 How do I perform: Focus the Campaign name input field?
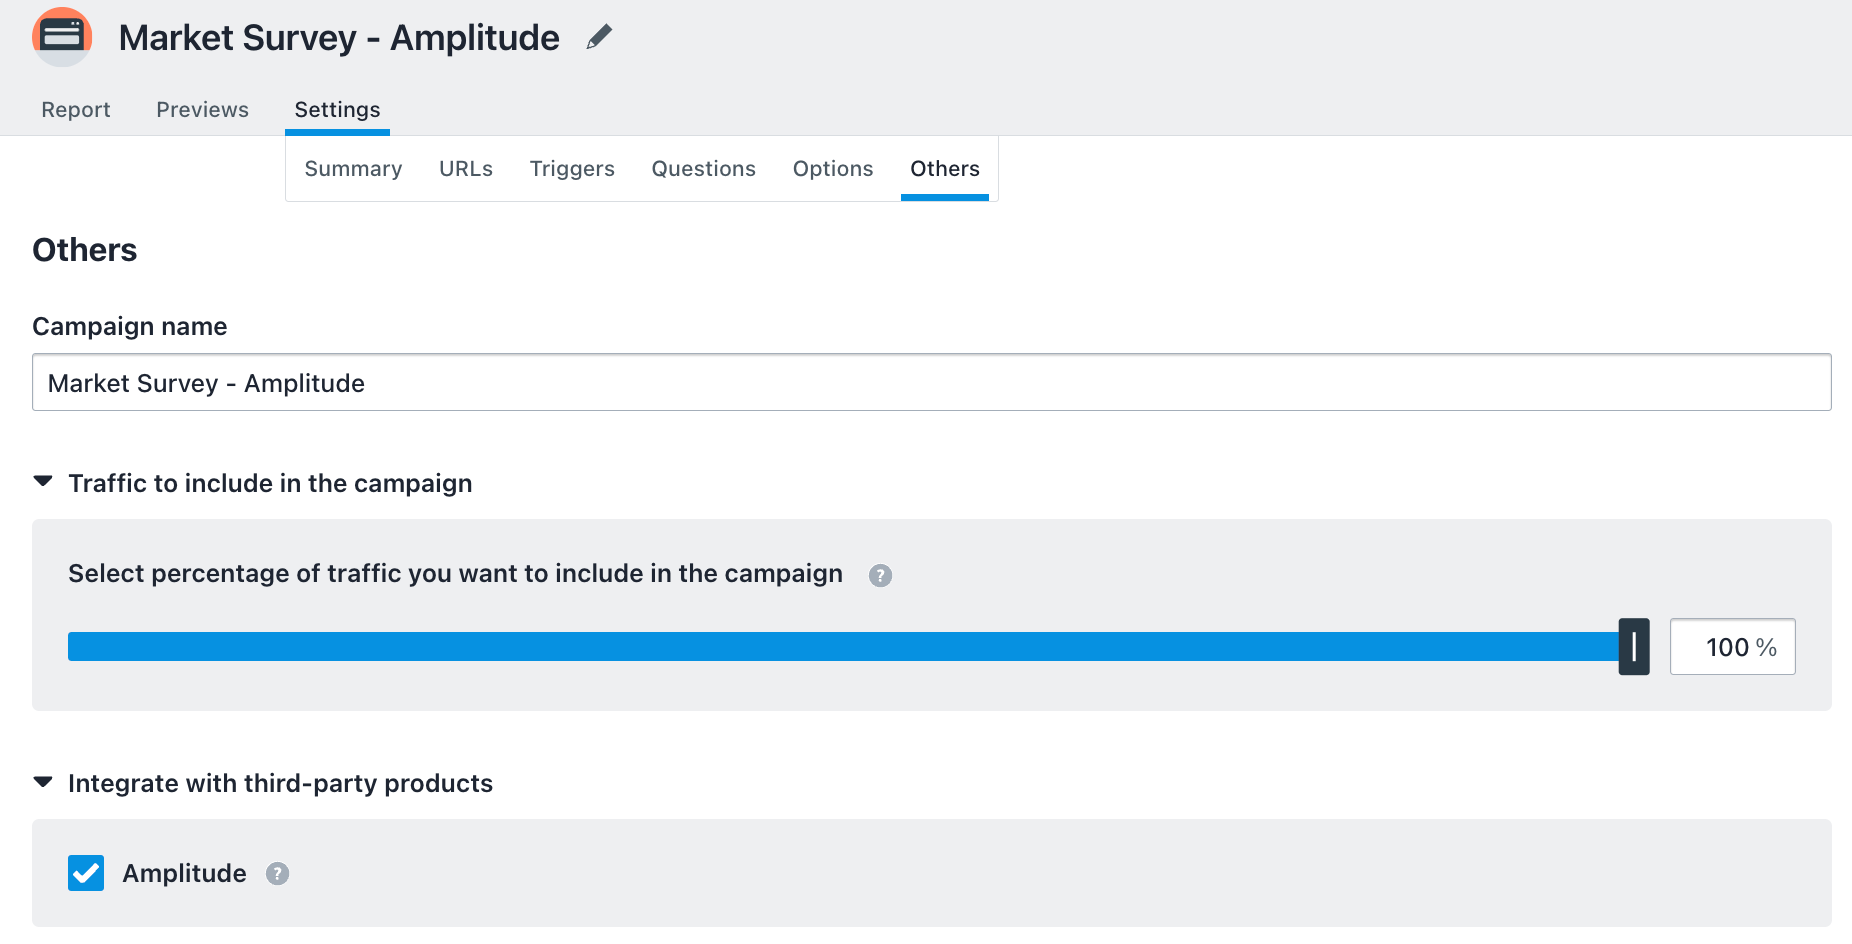932,382
